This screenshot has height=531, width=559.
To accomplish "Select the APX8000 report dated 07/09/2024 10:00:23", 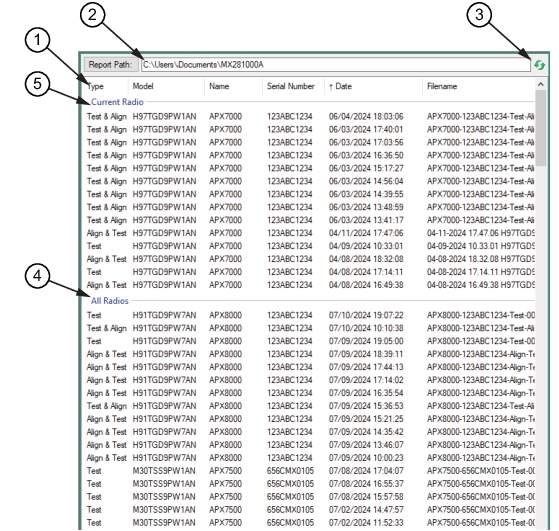I will (310, 458).
